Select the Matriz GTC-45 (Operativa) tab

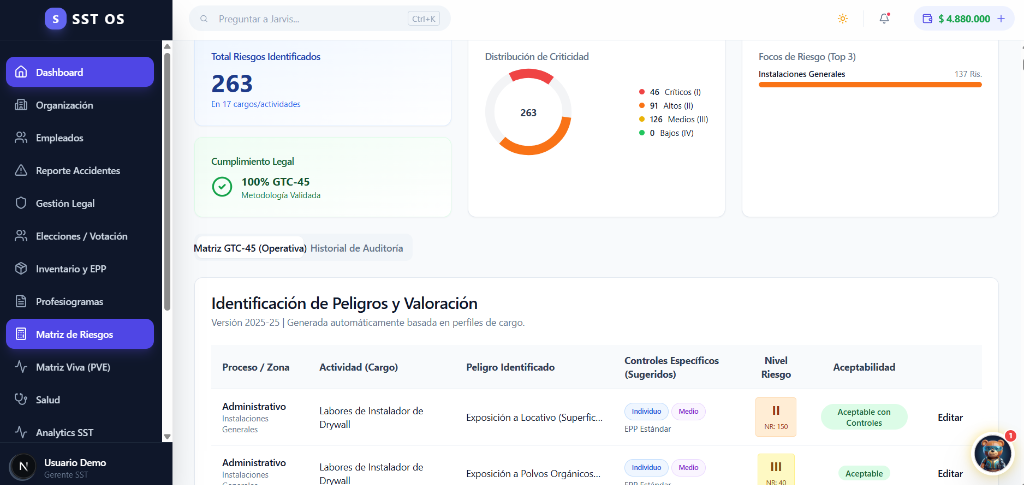250,248
